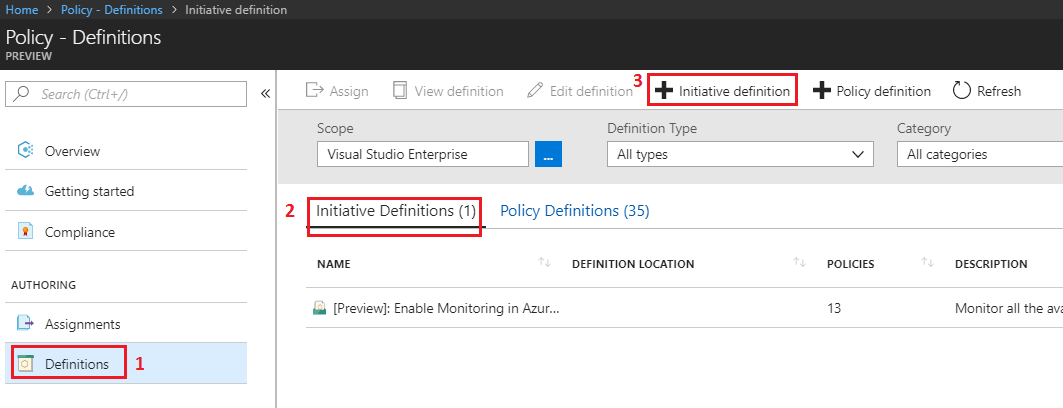Focus the Search (Ctrl+/) field
1063x408 pixels.
click(126, 94)
